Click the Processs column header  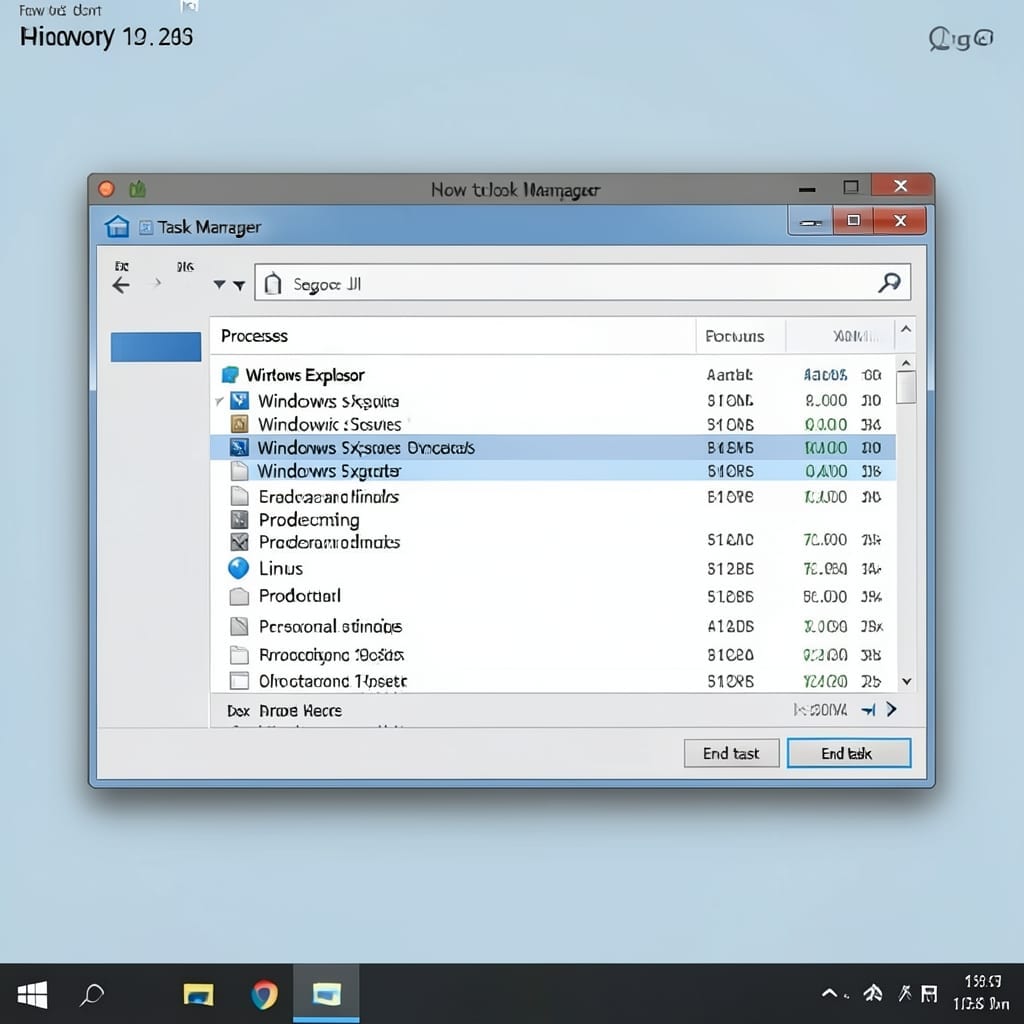453,336
